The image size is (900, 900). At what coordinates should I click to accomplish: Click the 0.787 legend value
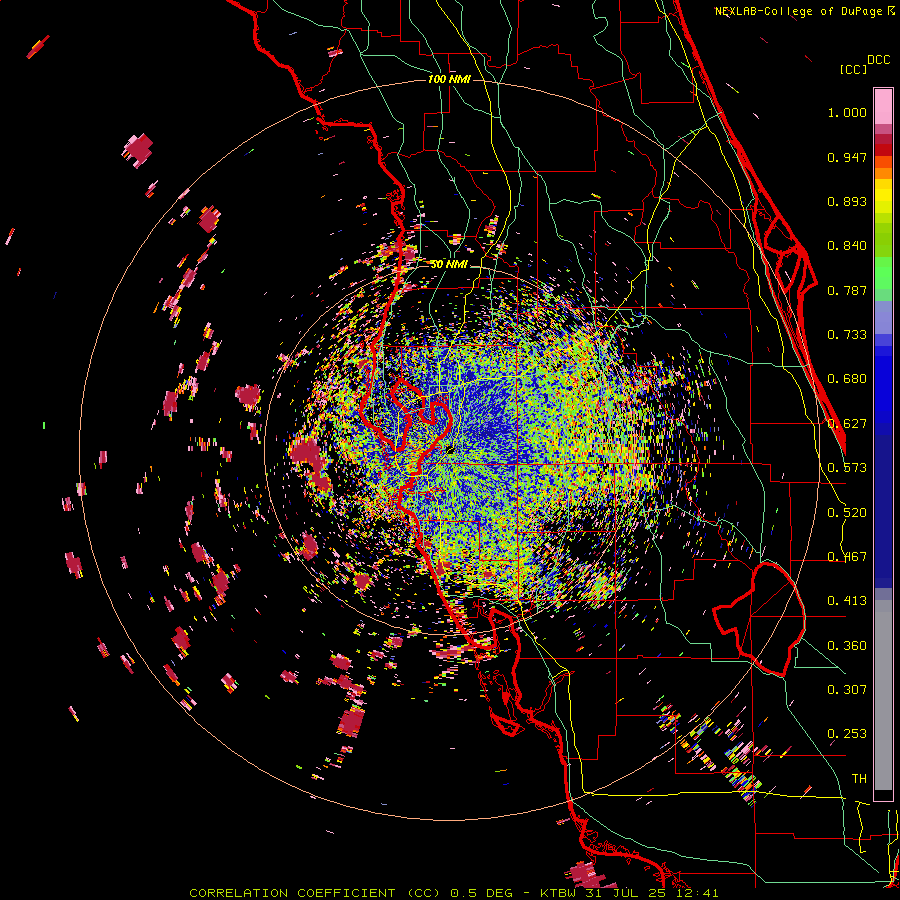pyautogui.click(x=847, y=290)
